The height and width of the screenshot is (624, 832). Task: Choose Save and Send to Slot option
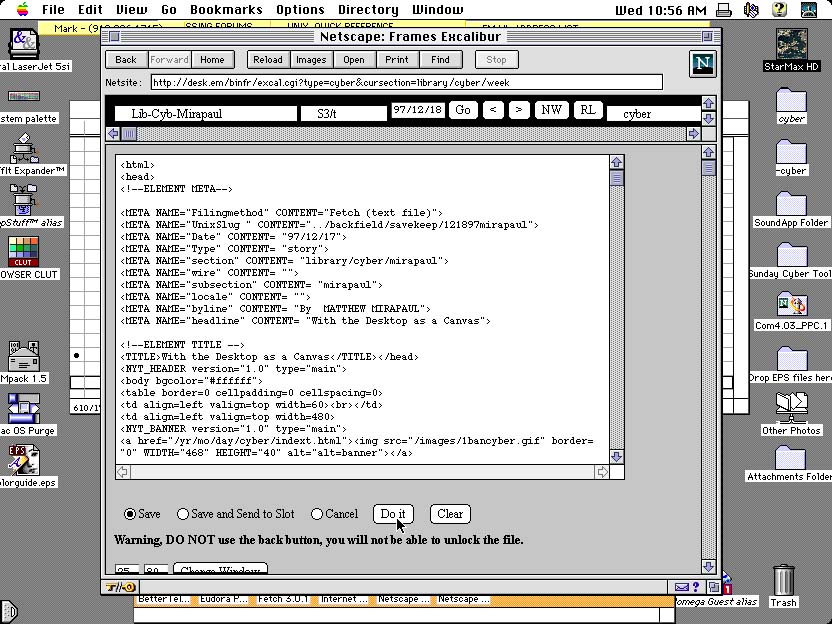pyautogui.click(x=183, y=514)
